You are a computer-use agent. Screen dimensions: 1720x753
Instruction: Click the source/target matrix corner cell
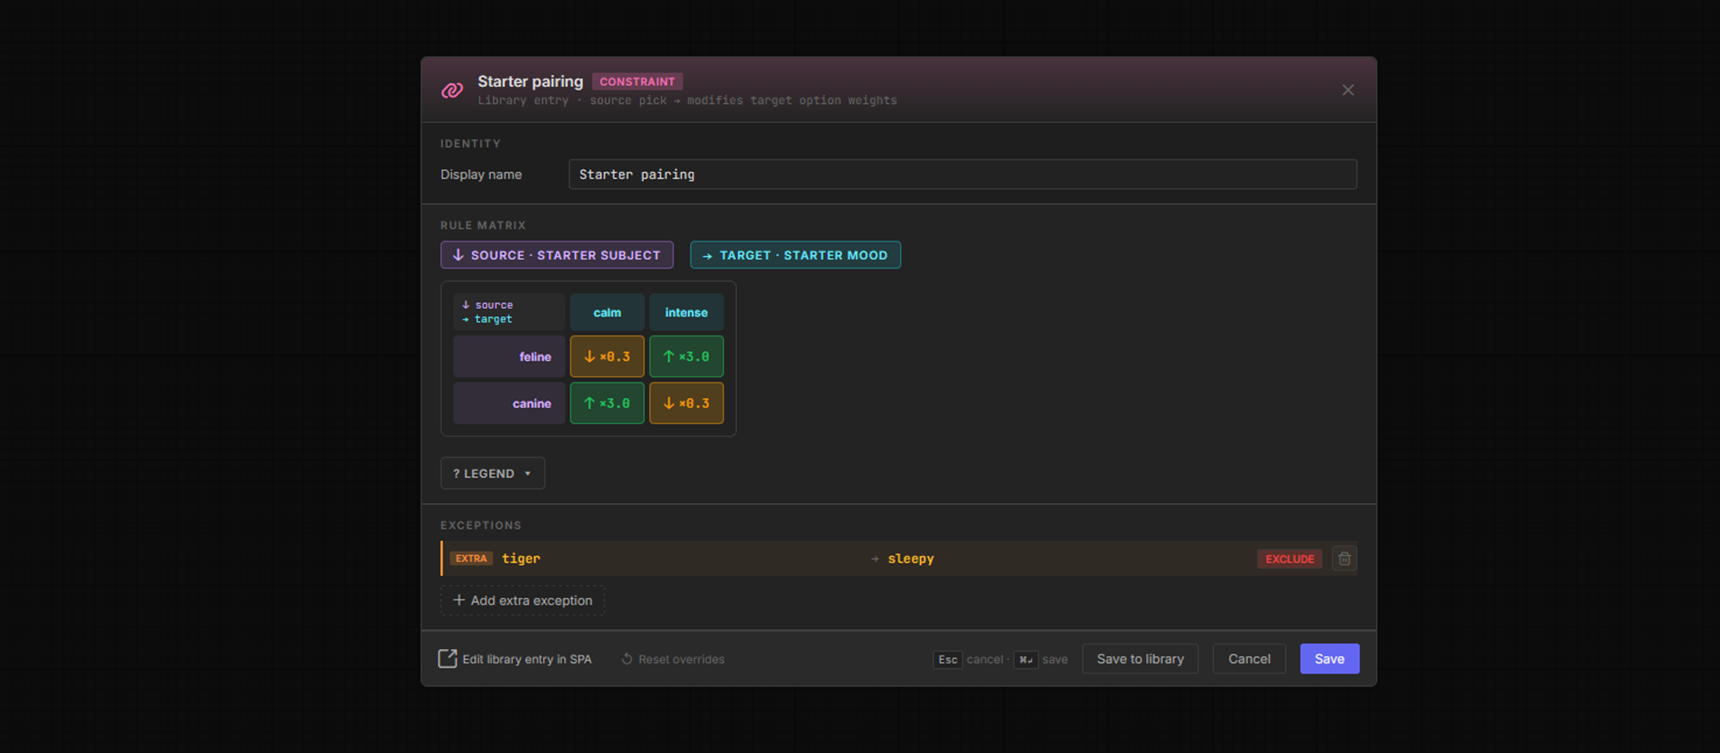point(509,312)
